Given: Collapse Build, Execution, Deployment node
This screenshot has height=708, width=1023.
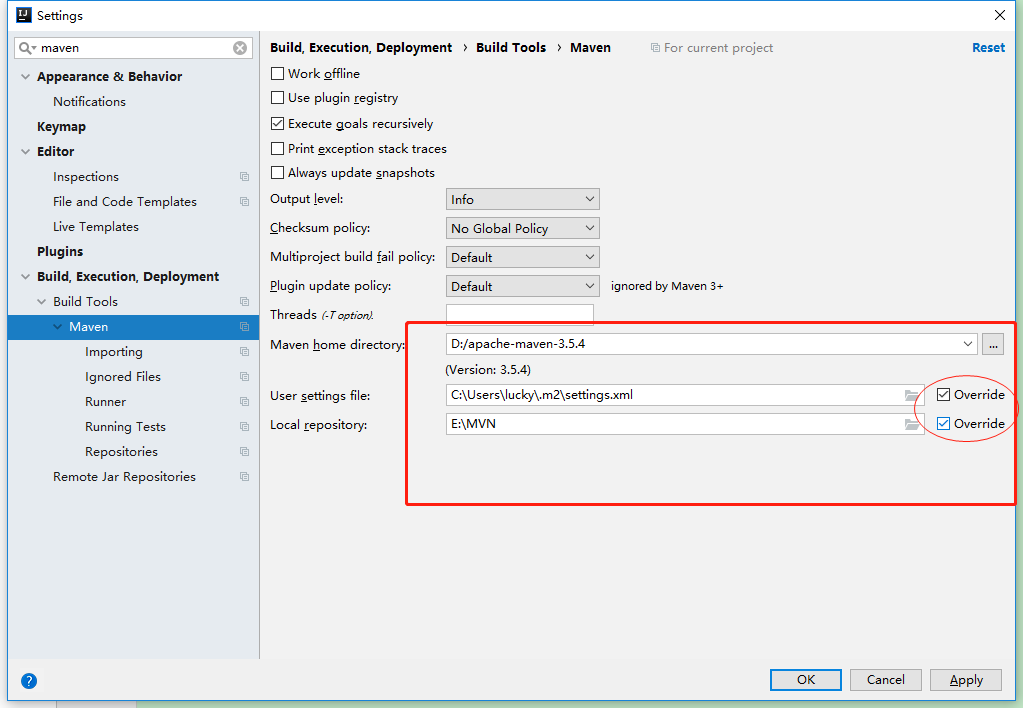Looking at the screenshot, I should [x=25, y=277].
